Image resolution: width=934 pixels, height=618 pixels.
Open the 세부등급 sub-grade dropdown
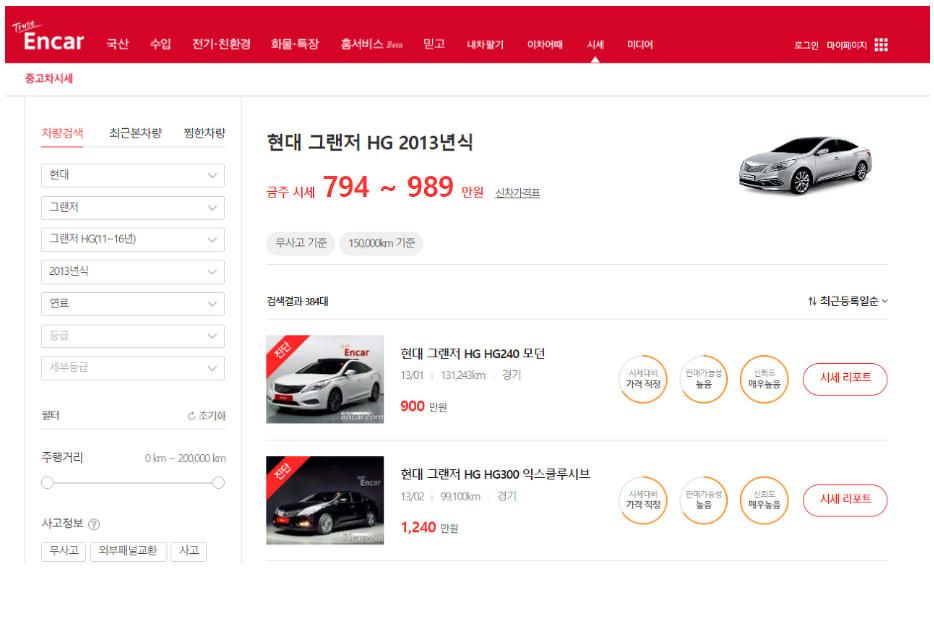coord(133,368)
